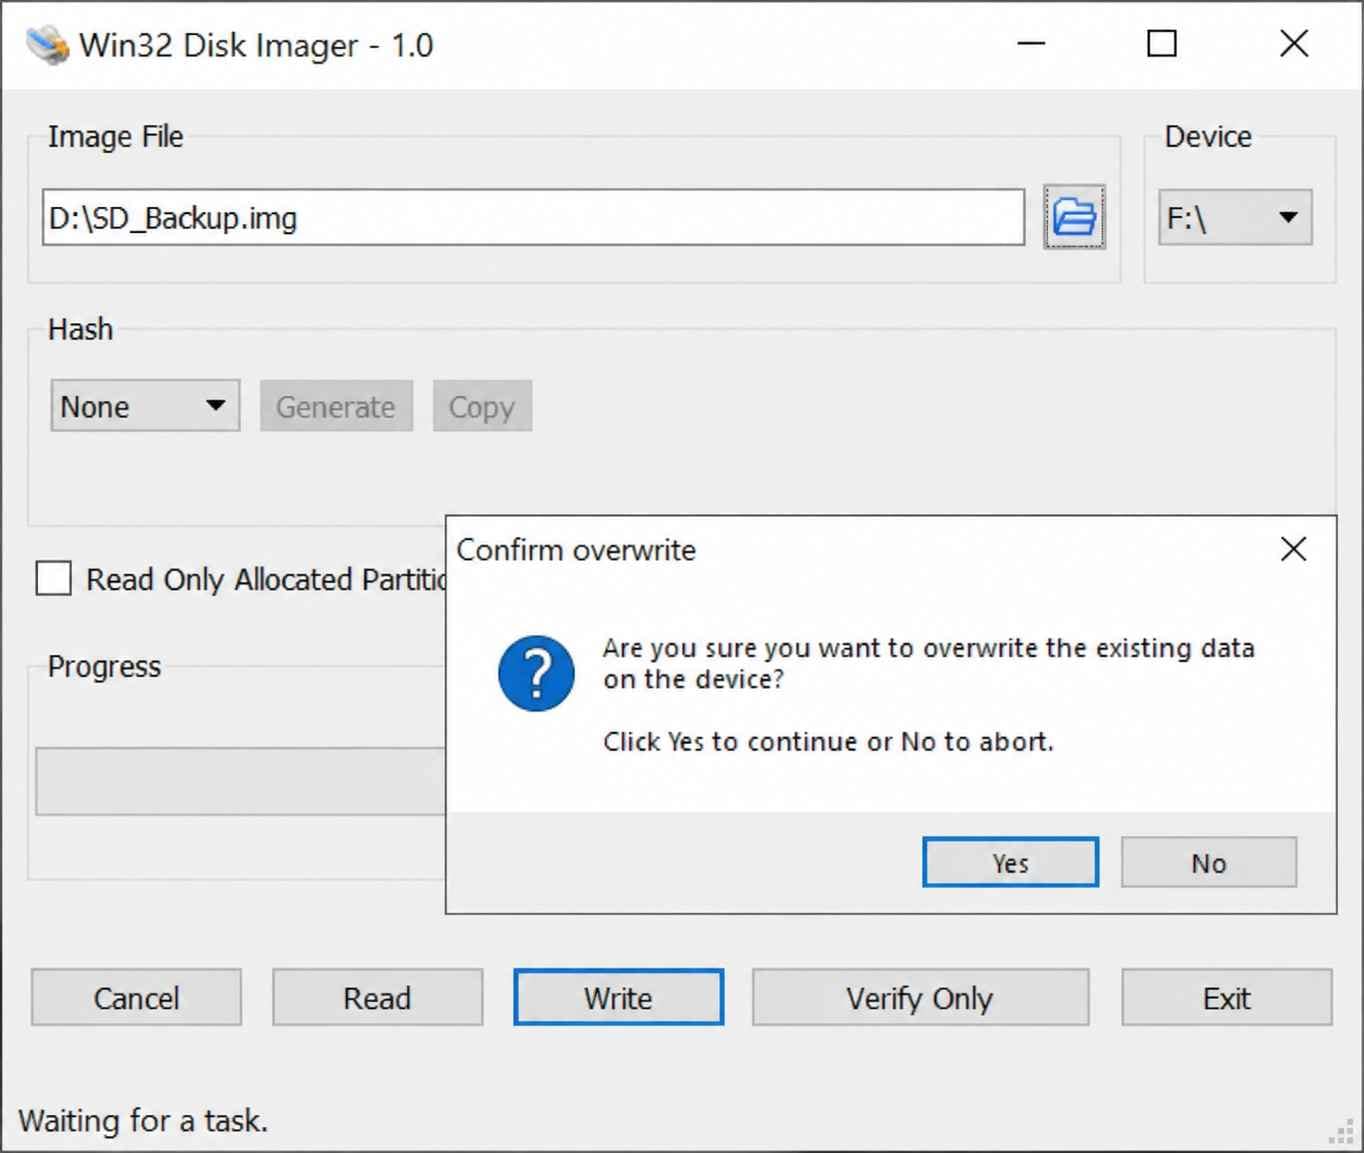Viewport: 1364px width, 1153px height.
Task: Open the folder browse icon for image file
Action: click(x=1074, y=216)
